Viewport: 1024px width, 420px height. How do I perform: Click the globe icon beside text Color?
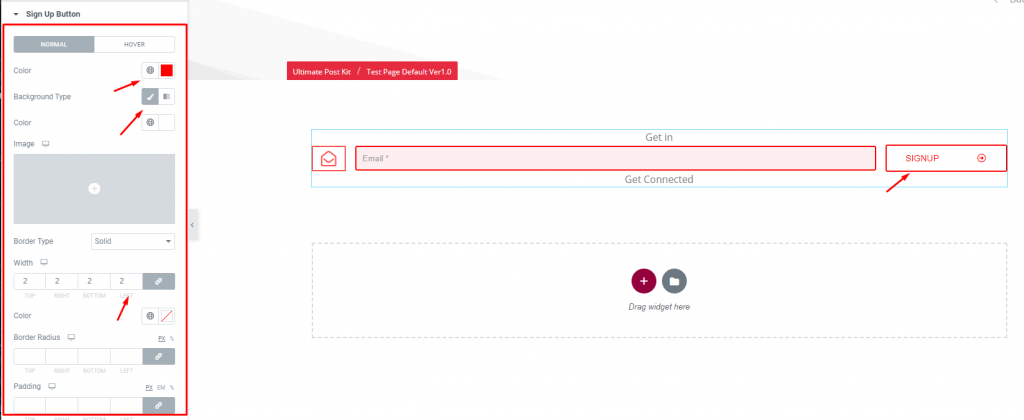tap(150, 70)
